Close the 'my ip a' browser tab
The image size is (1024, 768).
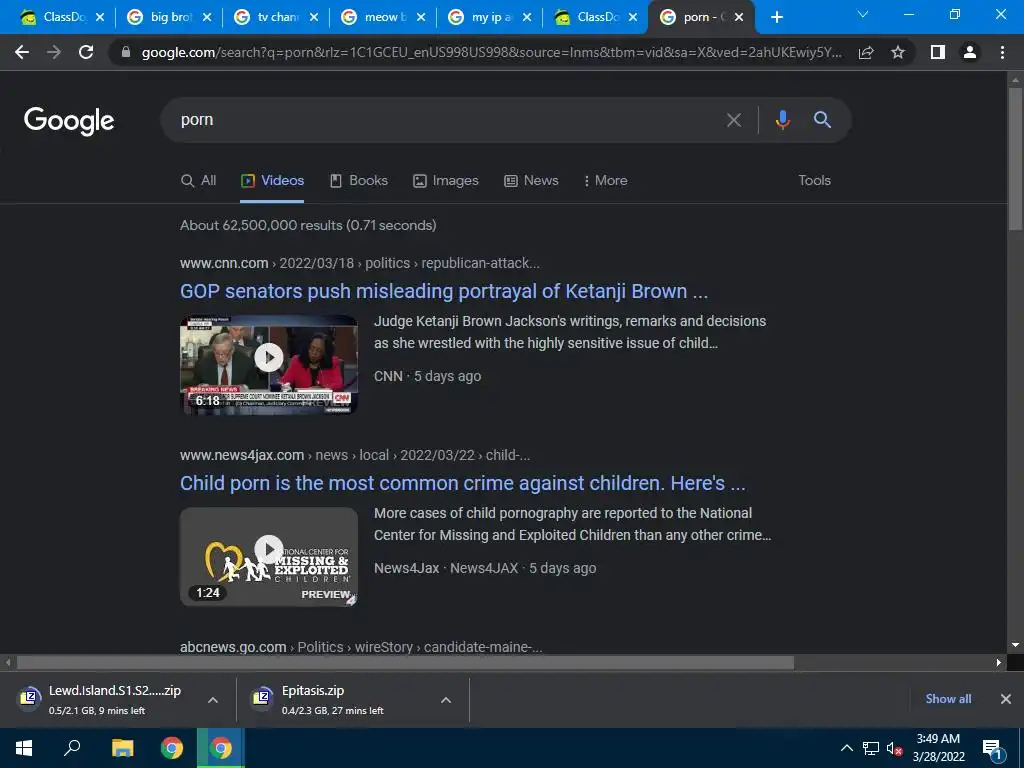point(528,17)
